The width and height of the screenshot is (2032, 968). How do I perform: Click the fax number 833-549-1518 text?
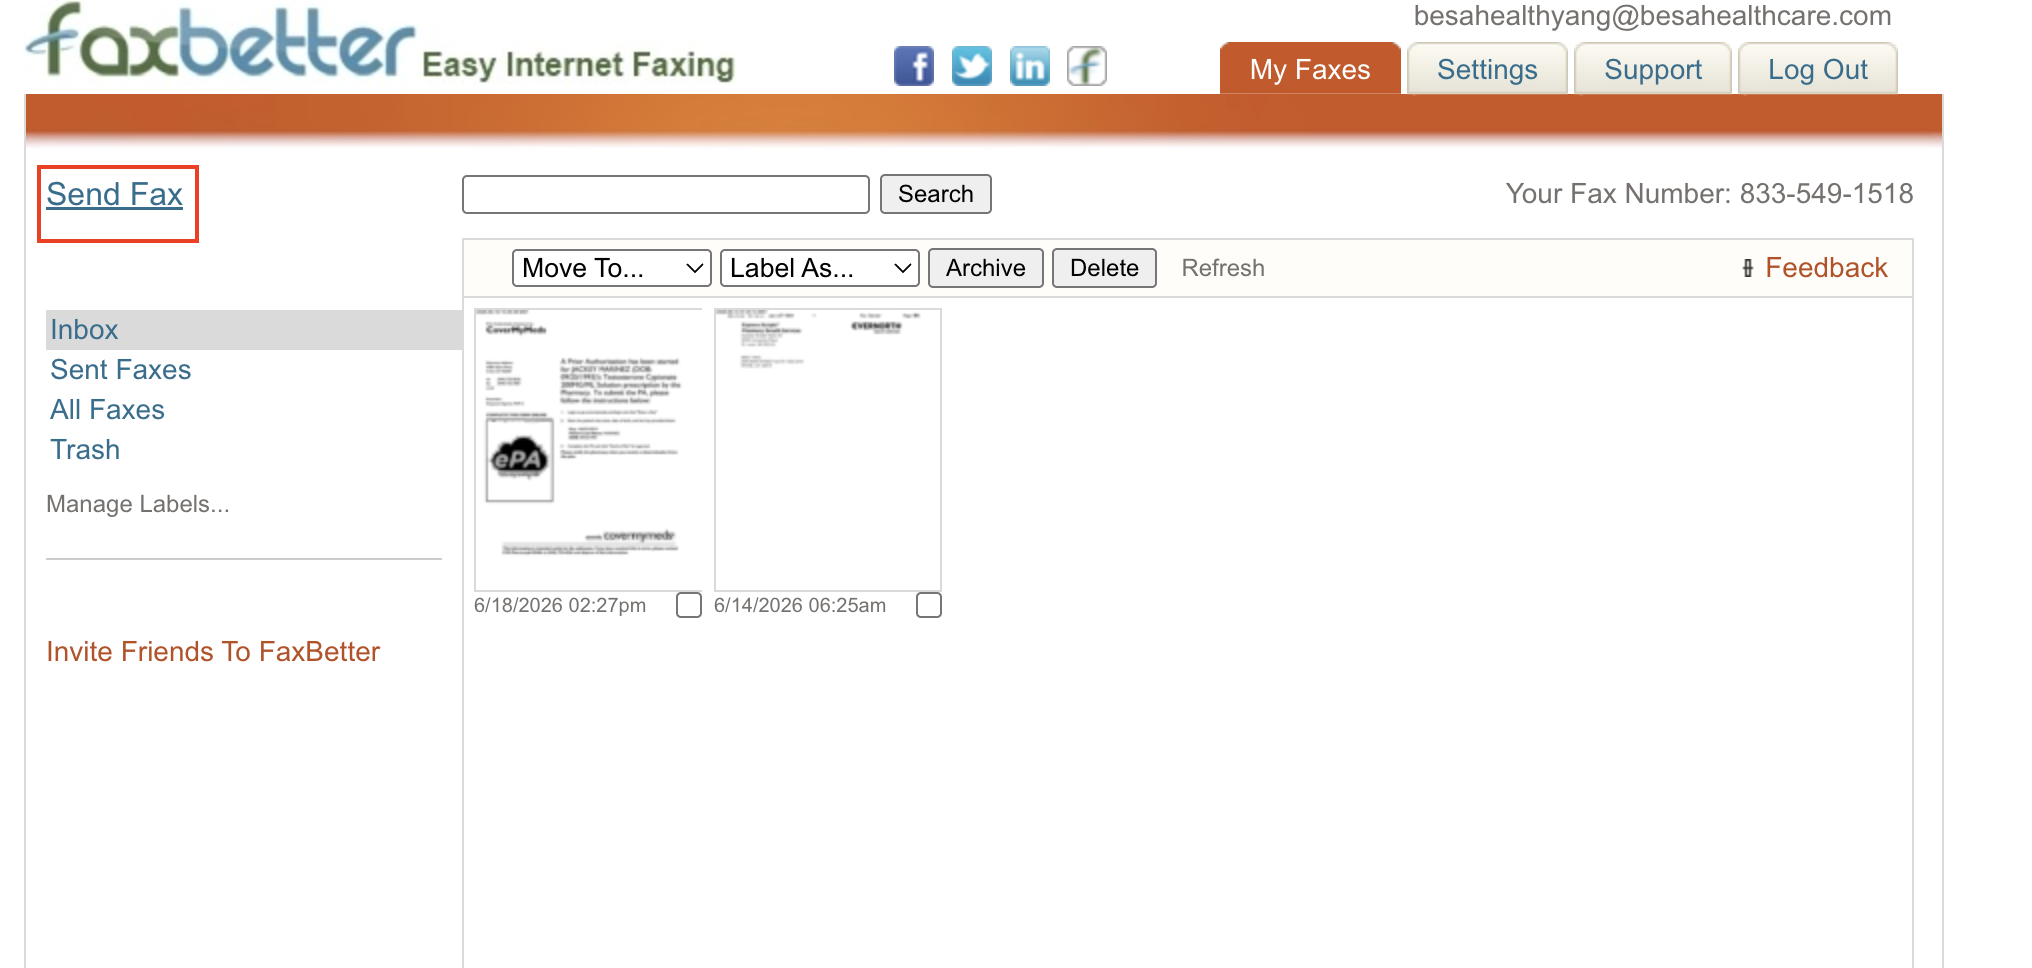pos(1826,194)
